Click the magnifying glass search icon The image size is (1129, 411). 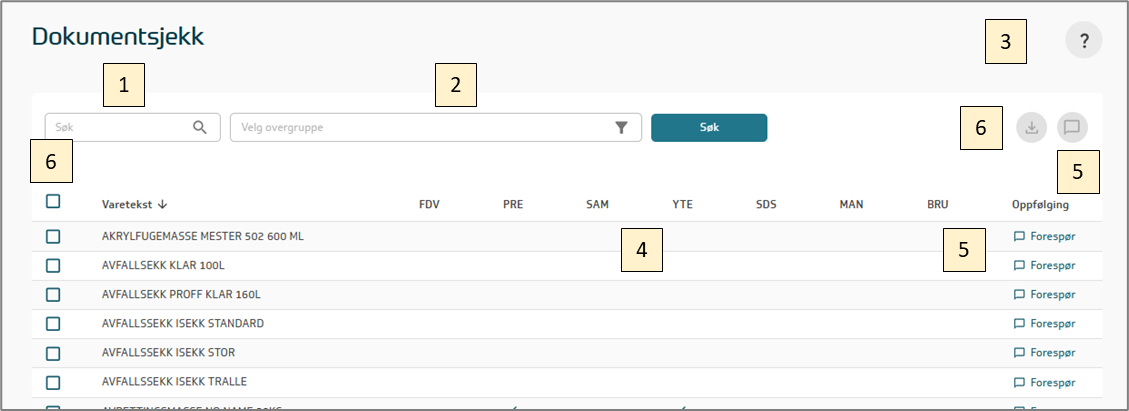click(x=200, y=127)
